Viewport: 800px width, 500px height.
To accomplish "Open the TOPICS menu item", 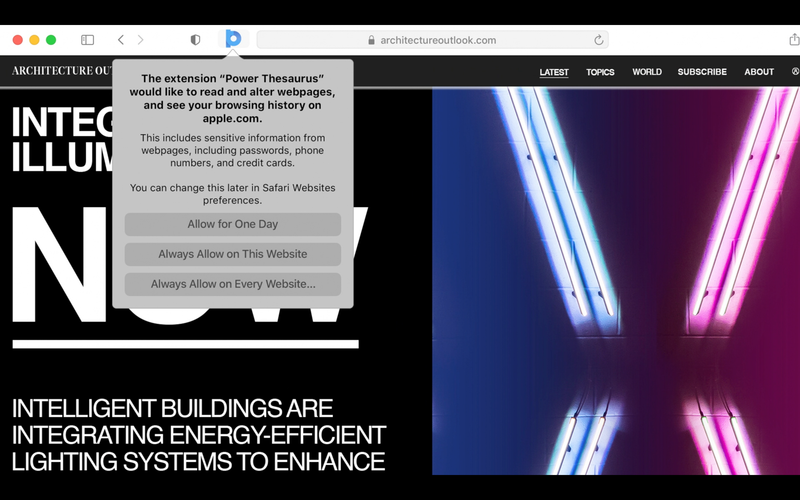I will [600, 72].
